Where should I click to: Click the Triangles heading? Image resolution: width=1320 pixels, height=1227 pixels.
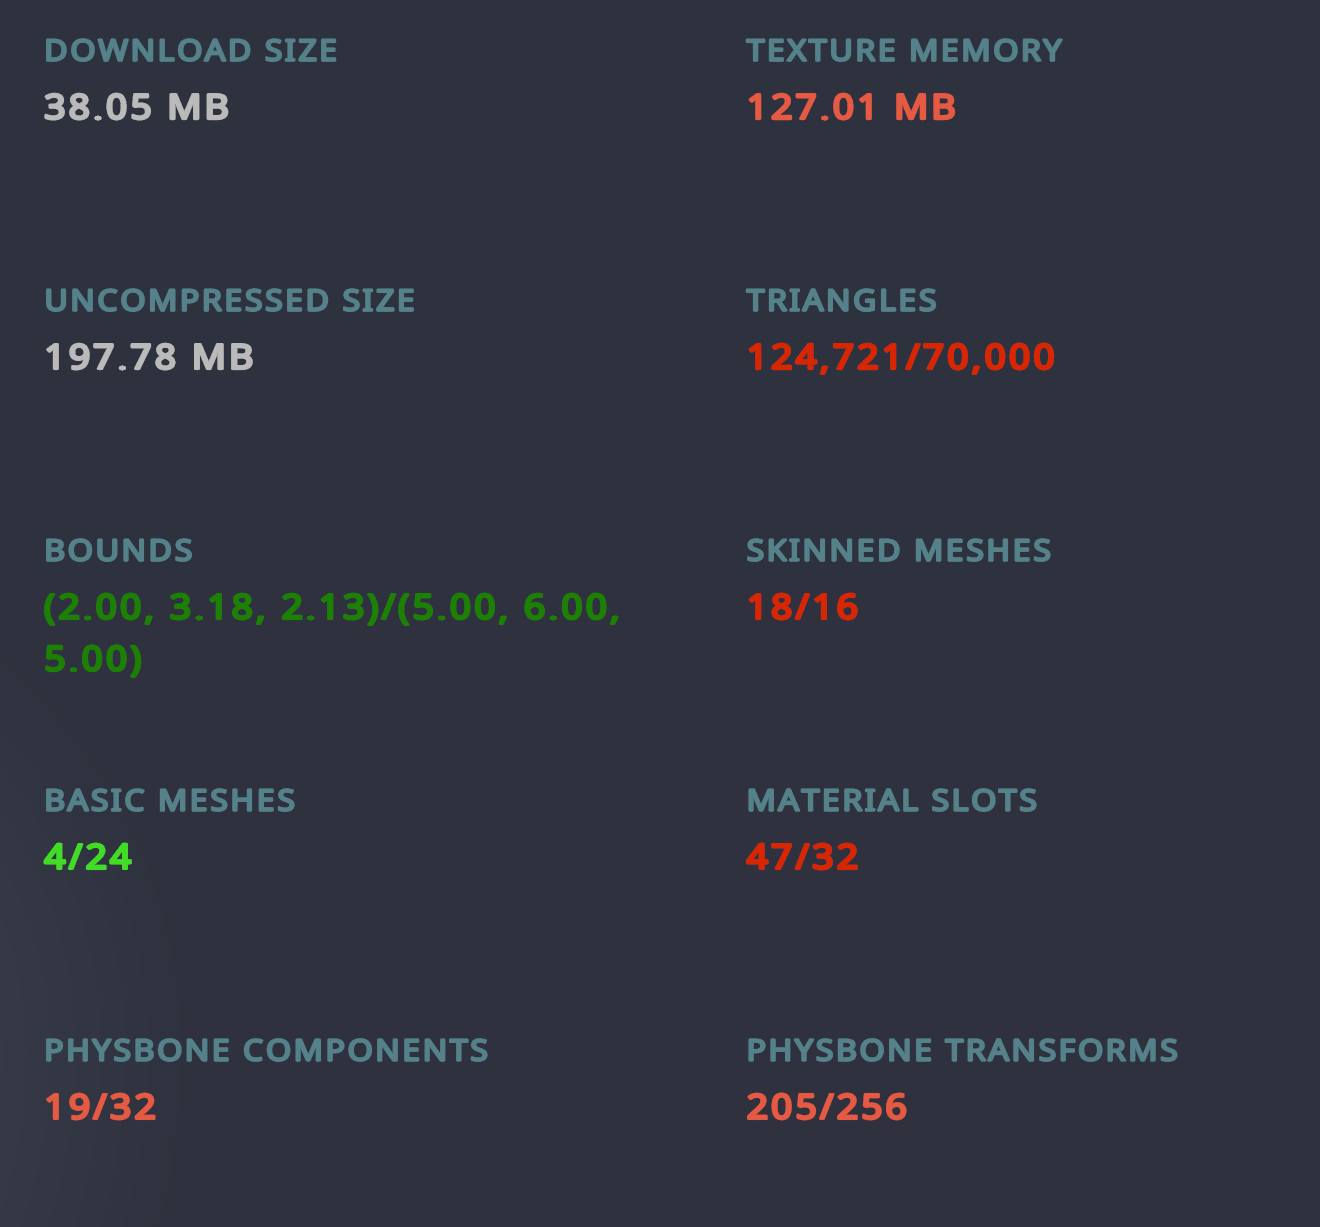(841, 301)
